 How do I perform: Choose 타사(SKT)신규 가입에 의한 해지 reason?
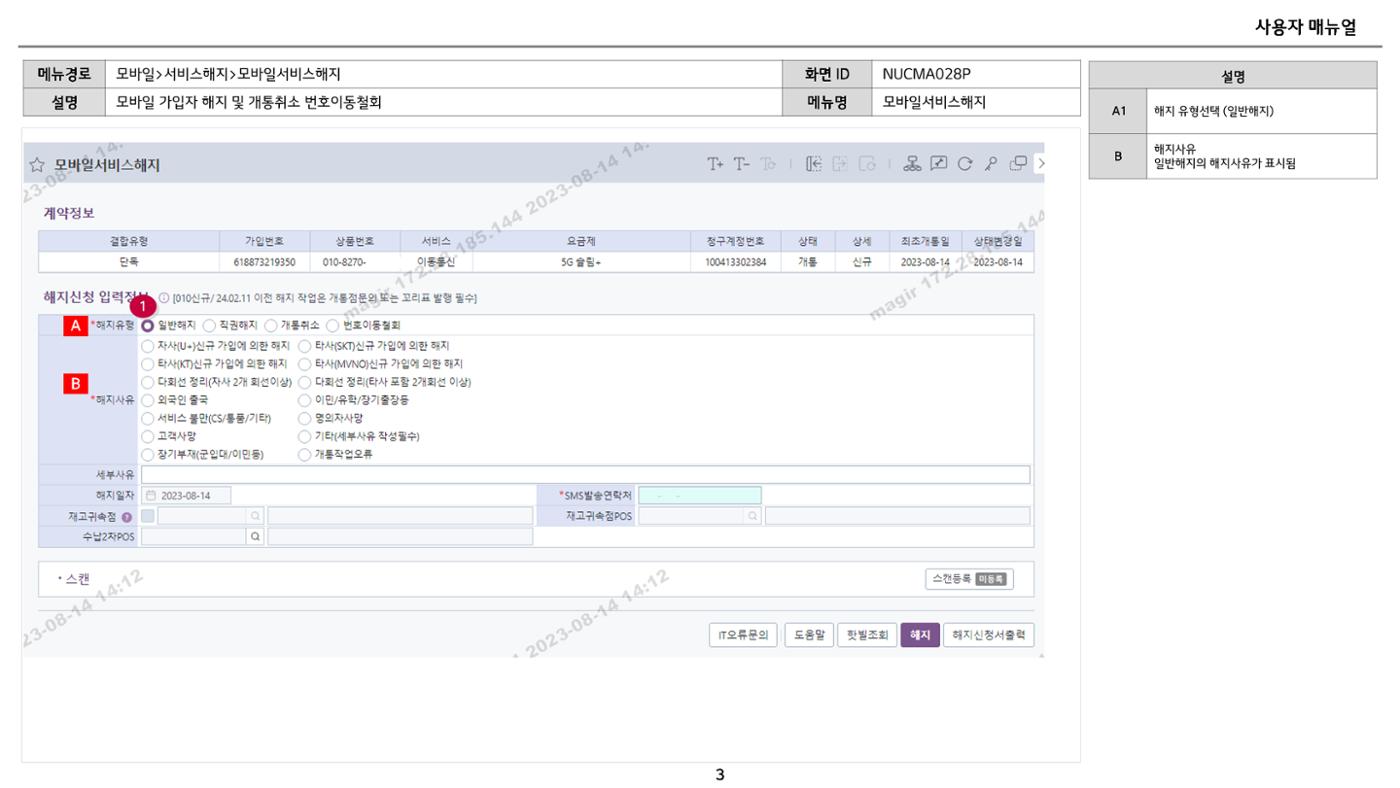tap(305, 345)
